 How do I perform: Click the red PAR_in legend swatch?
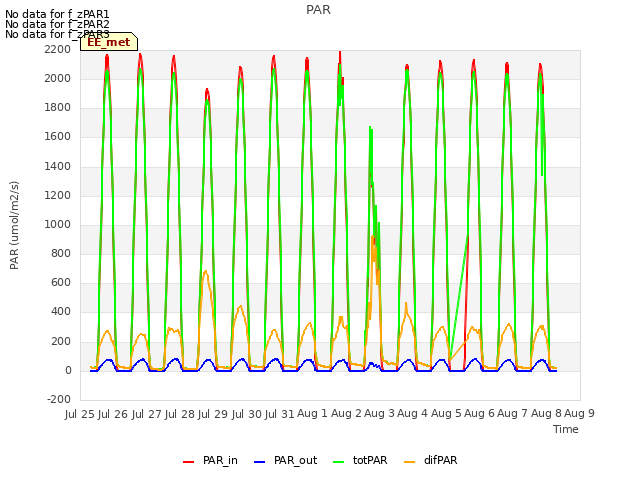tap(188, 462)
